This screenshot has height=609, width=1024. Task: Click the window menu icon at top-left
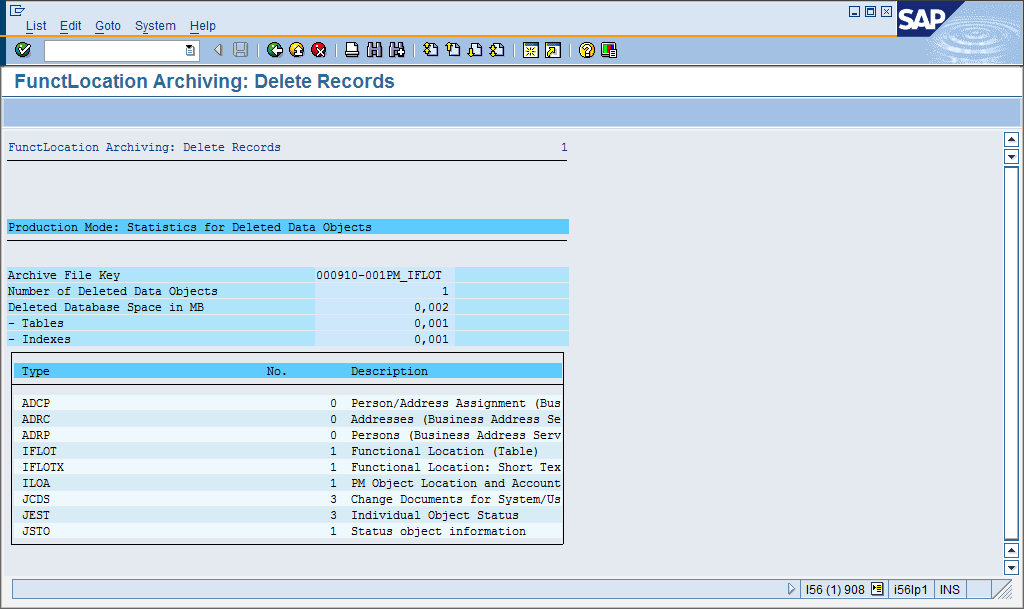click(x=17, y=10)
